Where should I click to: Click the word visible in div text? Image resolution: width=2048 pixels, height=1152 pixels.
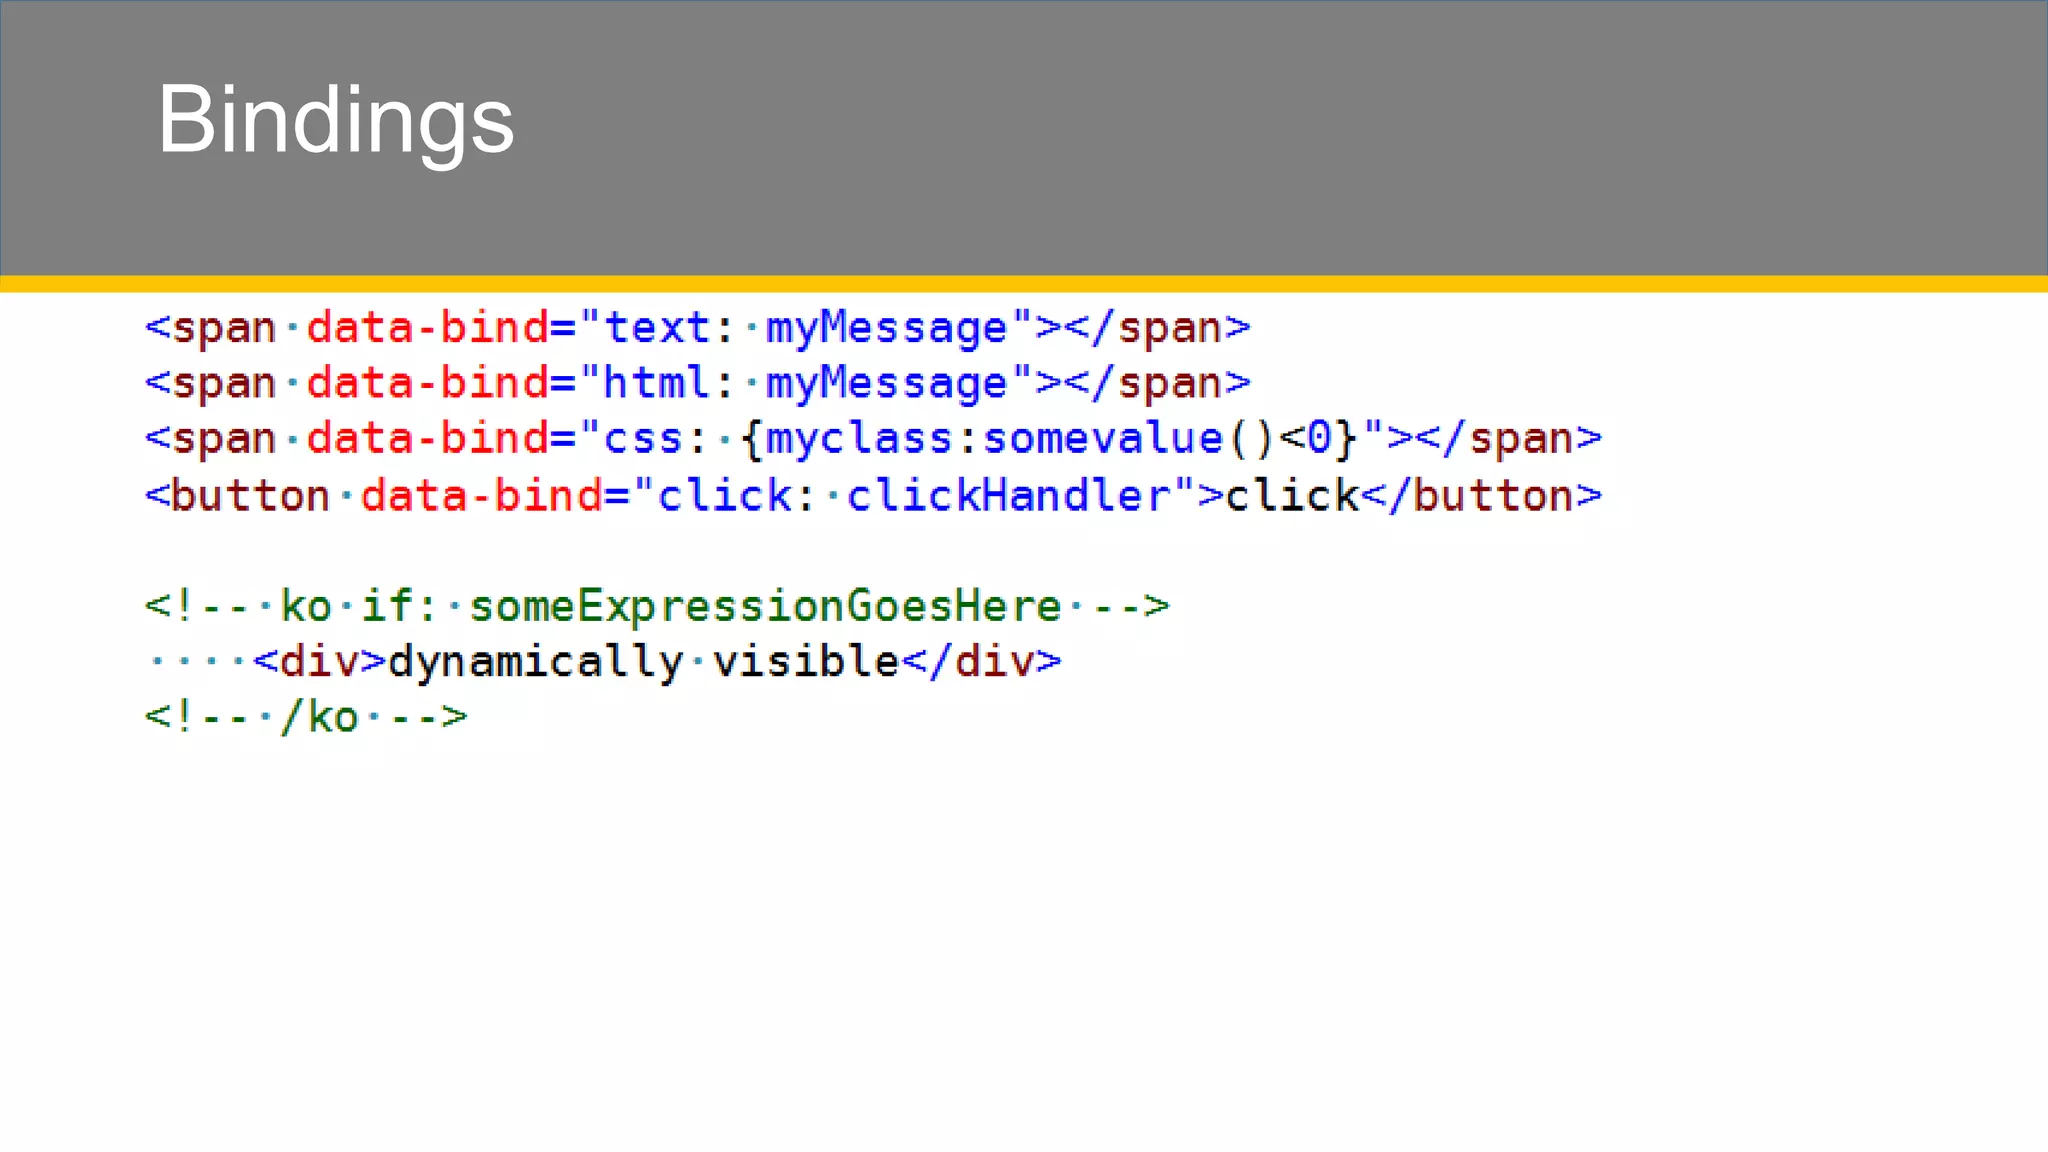coord(805,662)
